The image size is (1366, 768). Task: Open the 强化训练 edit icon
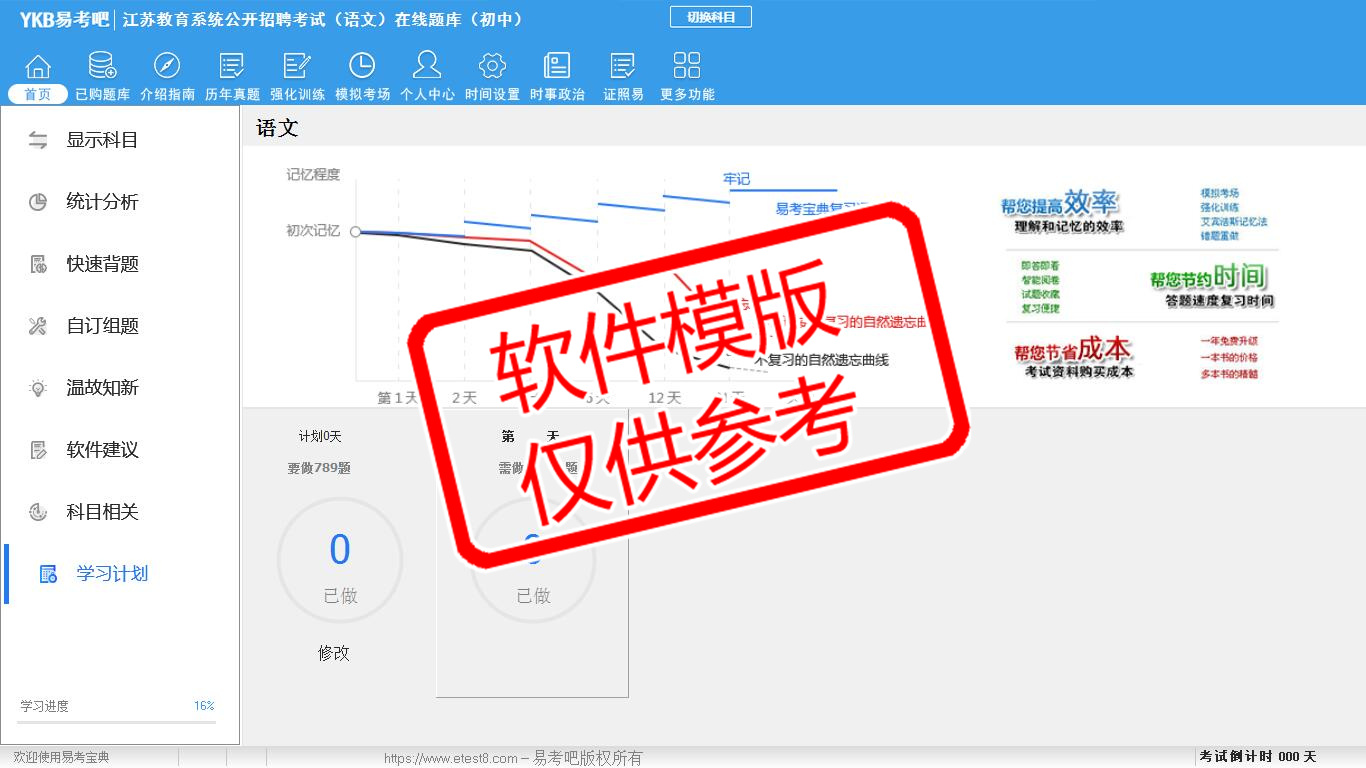pos(297,66)
